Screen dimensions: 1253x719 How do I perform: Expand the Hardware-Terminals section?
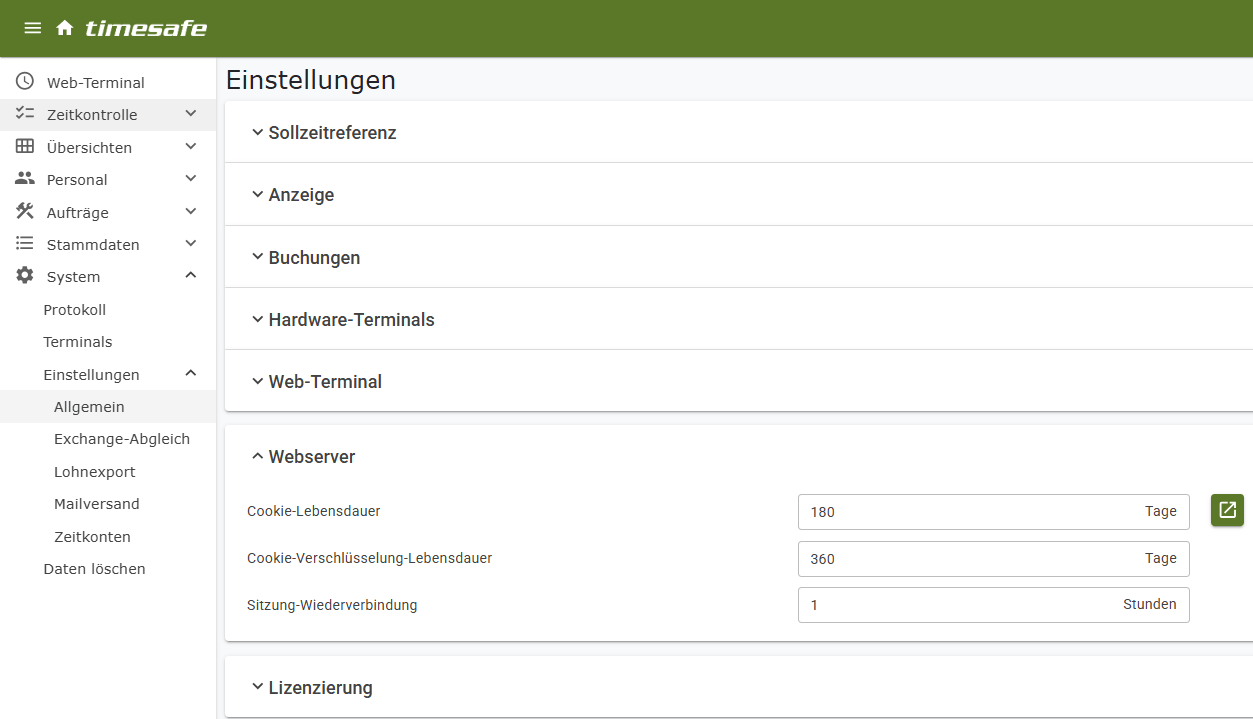[x=351, y=320]
